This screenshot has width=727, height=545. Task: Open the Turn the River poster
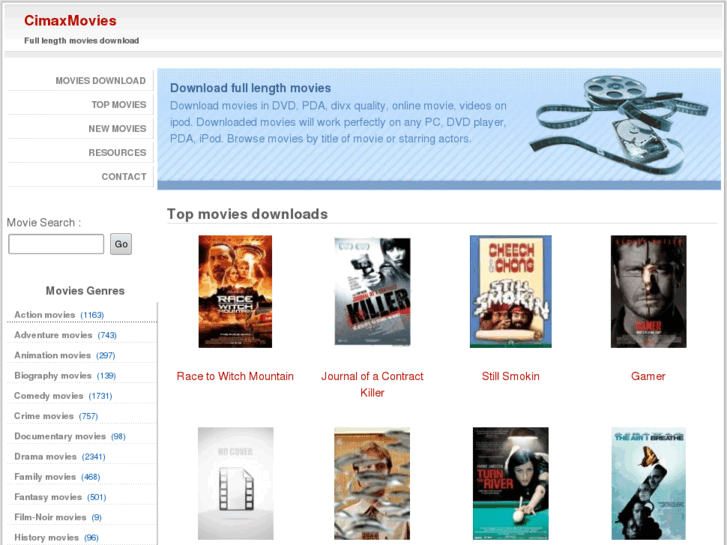pyautogui.click(x=510, y=483)
